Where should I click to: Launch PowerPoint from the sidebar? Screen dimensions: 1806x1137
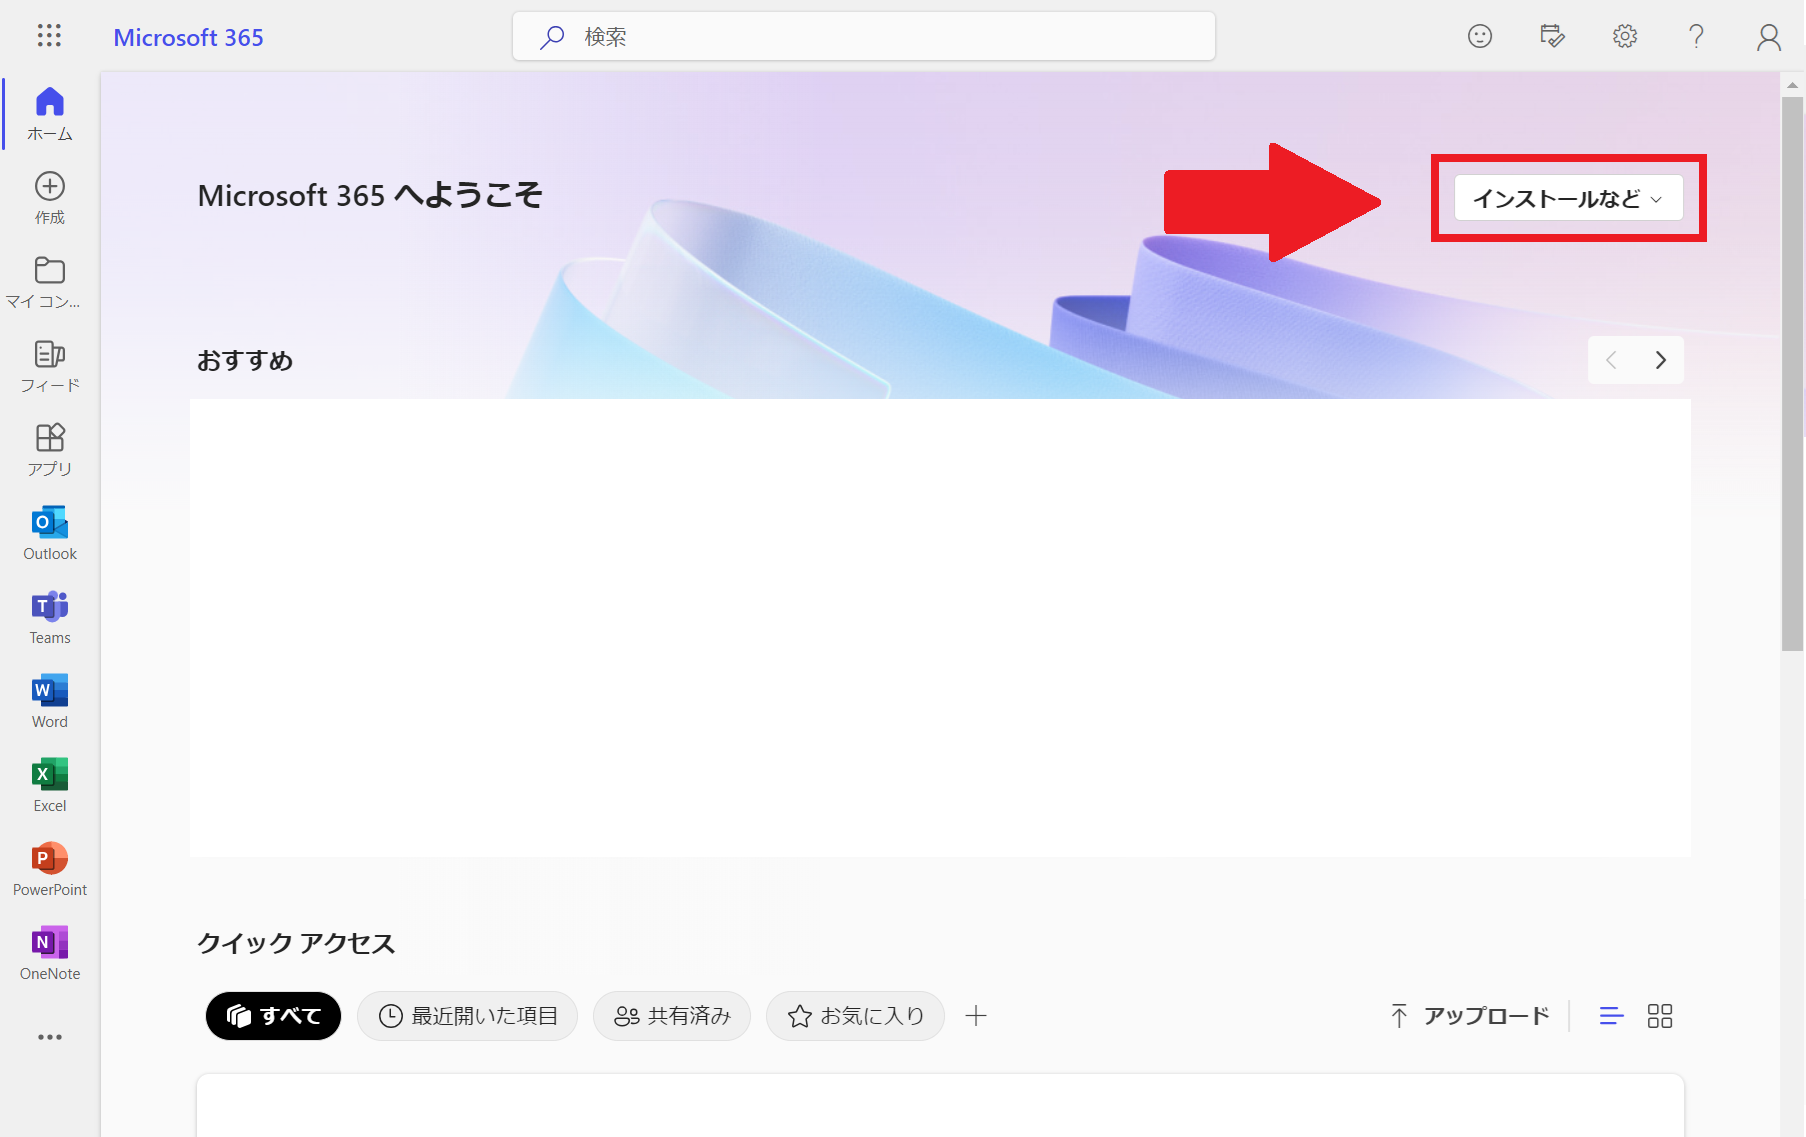pos(50,869)
